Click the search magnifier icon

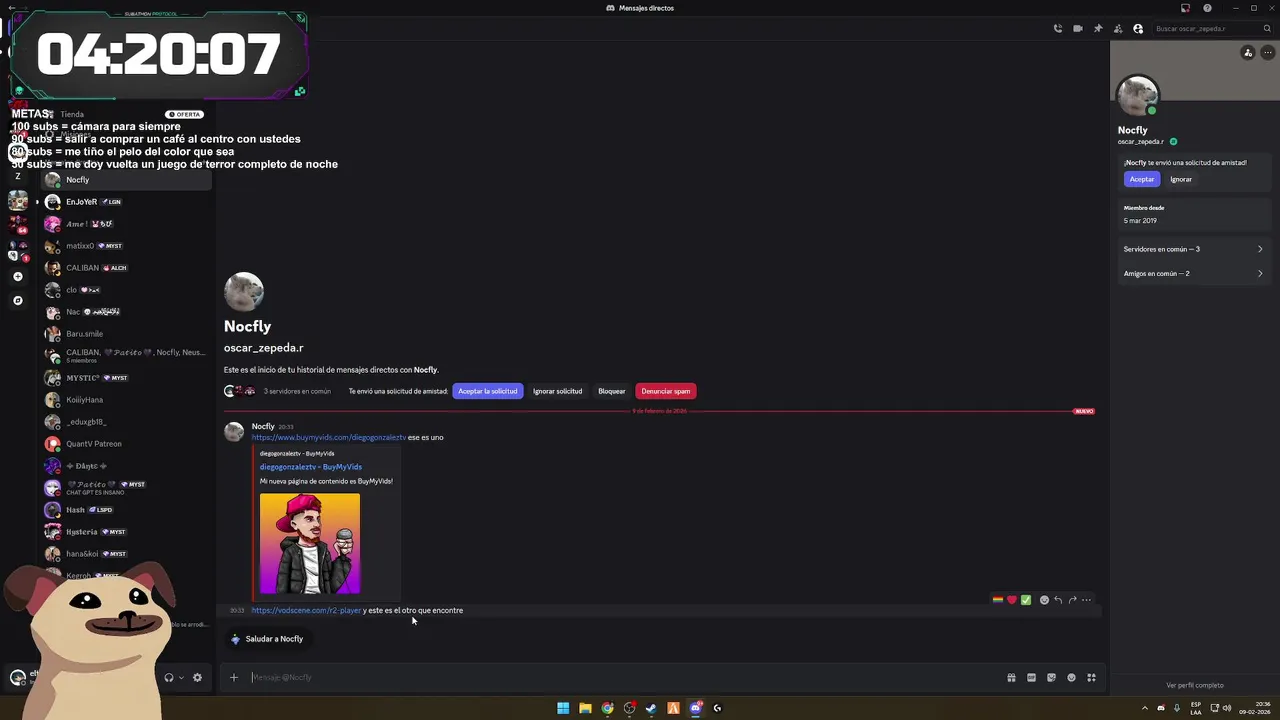[x=1267, y=29]
